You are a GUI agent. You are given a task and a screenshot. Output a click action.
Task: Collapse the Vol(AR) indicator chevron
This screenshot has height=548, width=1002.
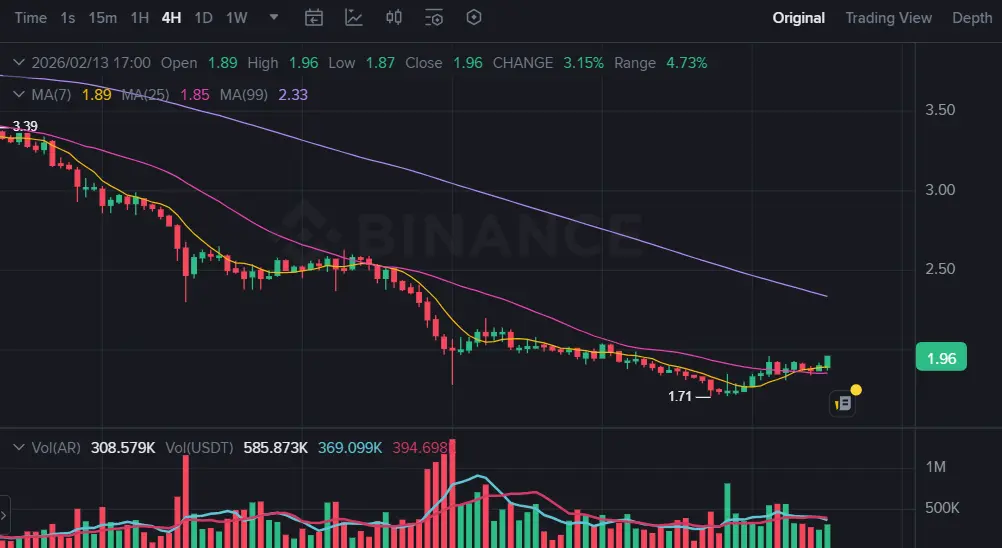pyautogui.click(x=19, y=448)
